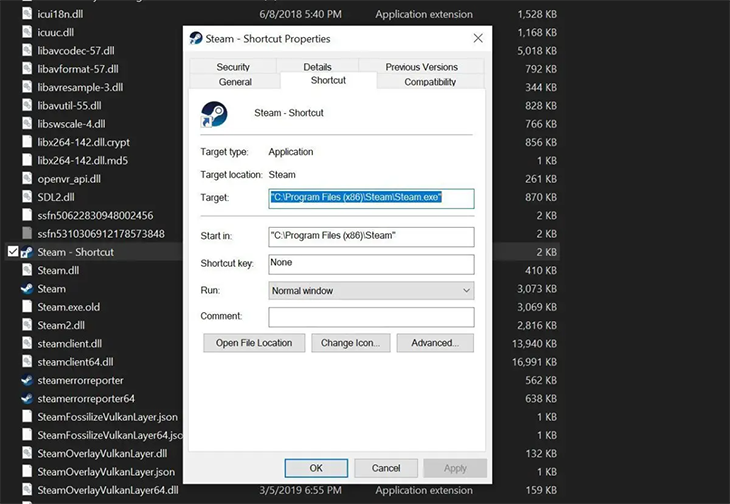Screen dimensions: 730x504
Task: Click the Steam.dll file icon
Action: coord(27,270)
